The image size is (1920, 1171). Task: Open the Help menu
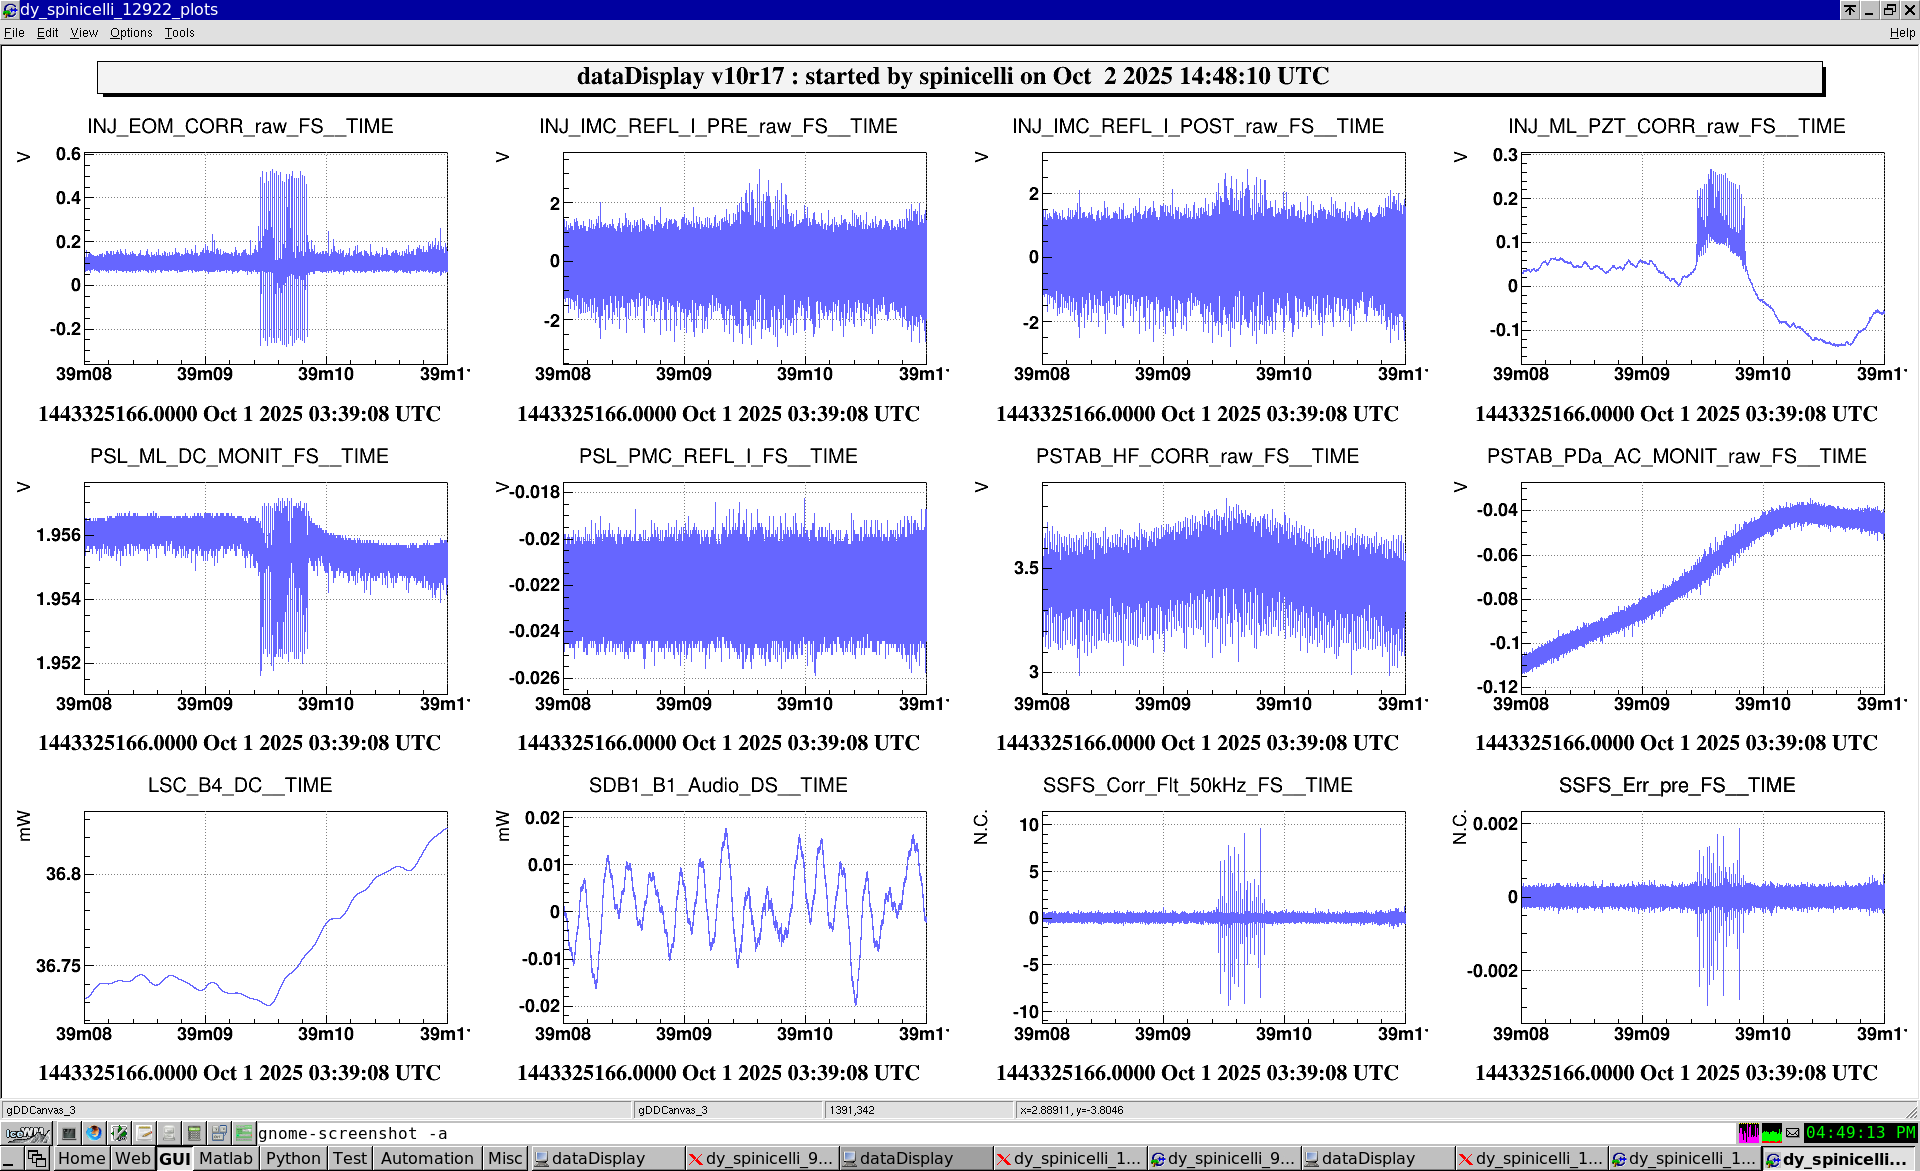[x=1902, y=33]
